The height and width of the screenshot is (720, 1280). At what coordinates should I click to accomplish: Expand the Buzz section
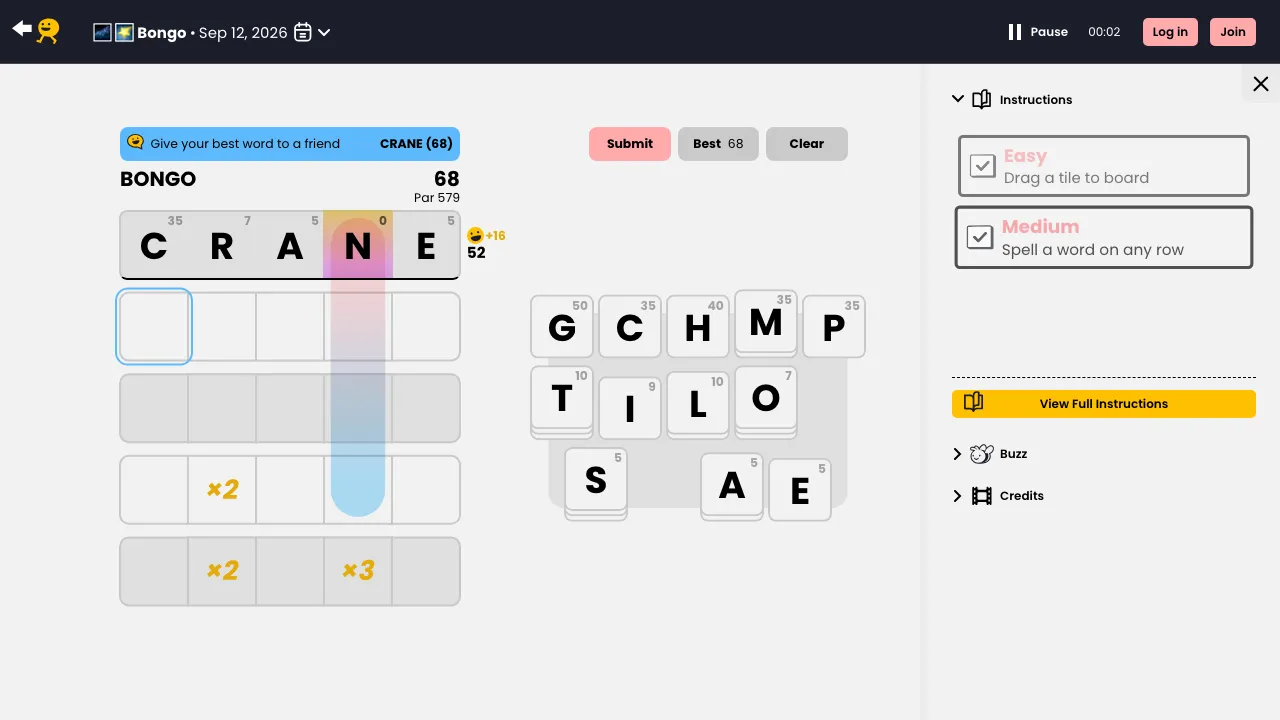click(x=957, y=454)
